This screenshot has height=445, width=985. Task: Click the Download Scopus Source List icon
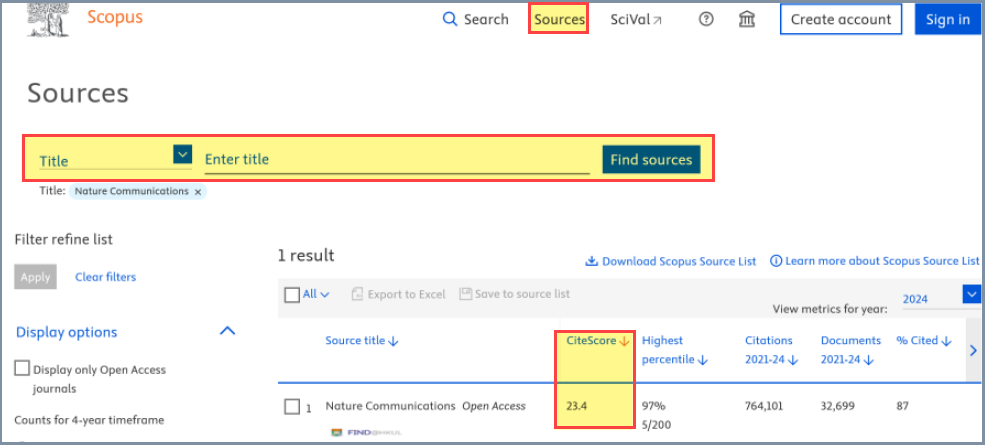pos(591,261)
